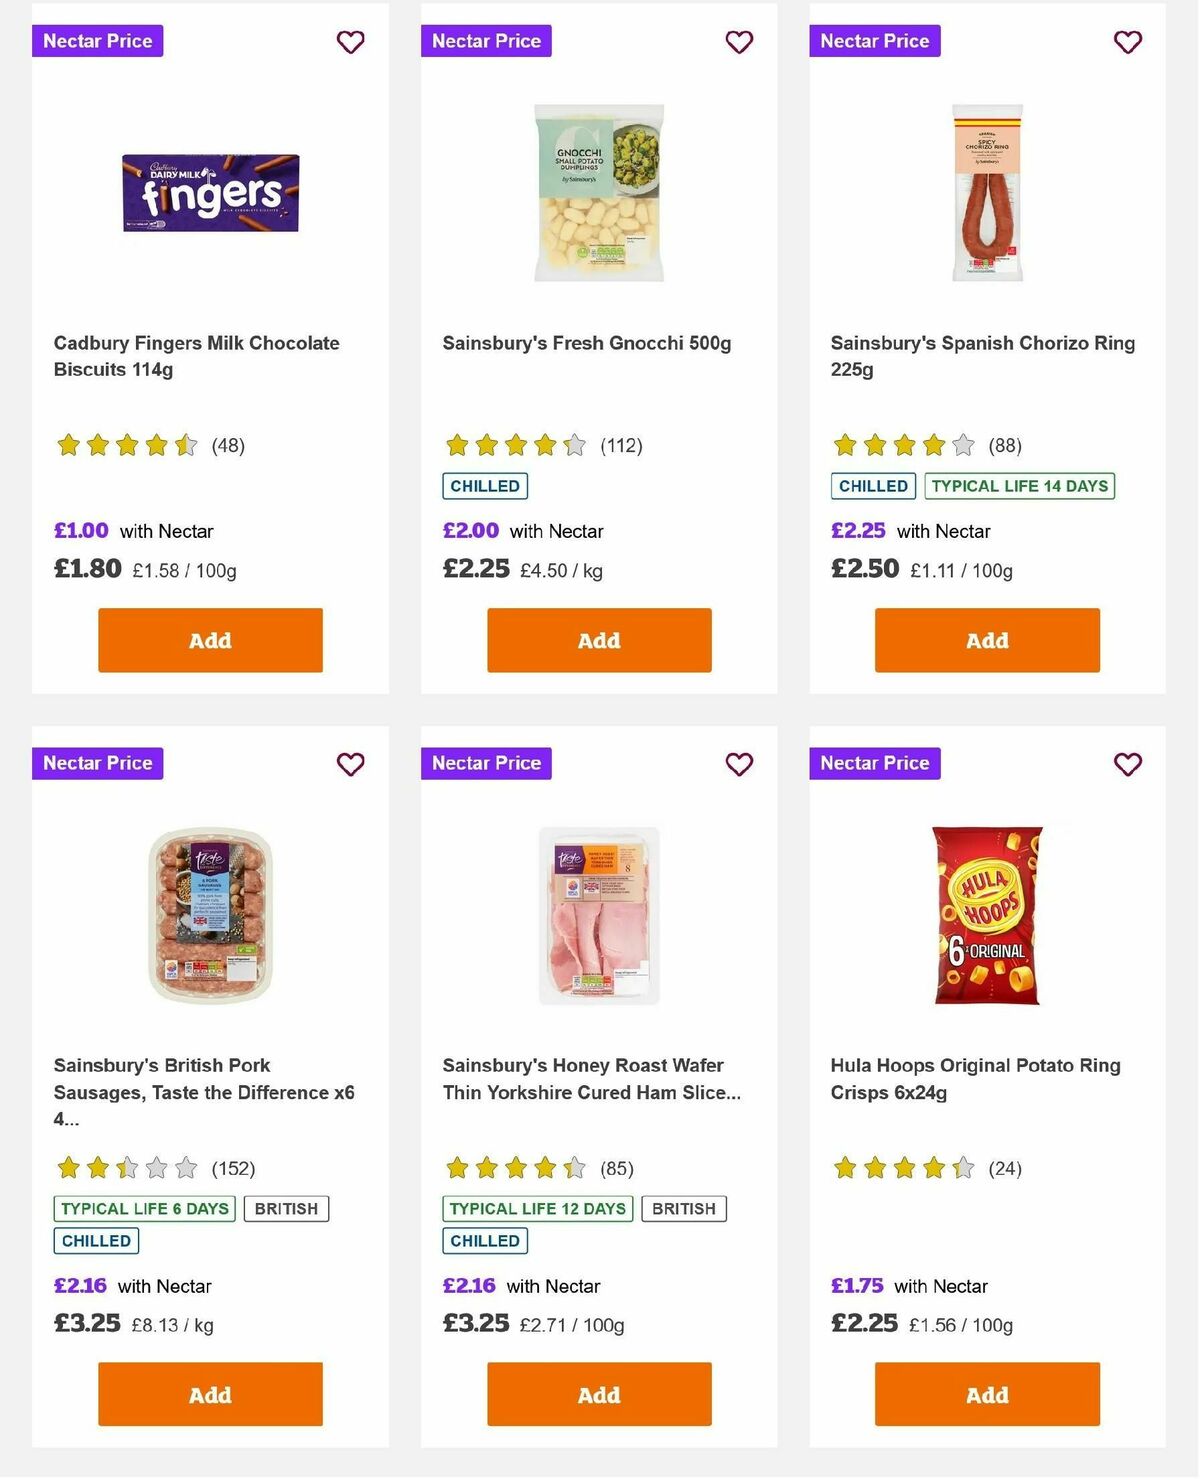
Task: Click the heart icon on Cadbury Fingers product
Action: tap(351, 42)
